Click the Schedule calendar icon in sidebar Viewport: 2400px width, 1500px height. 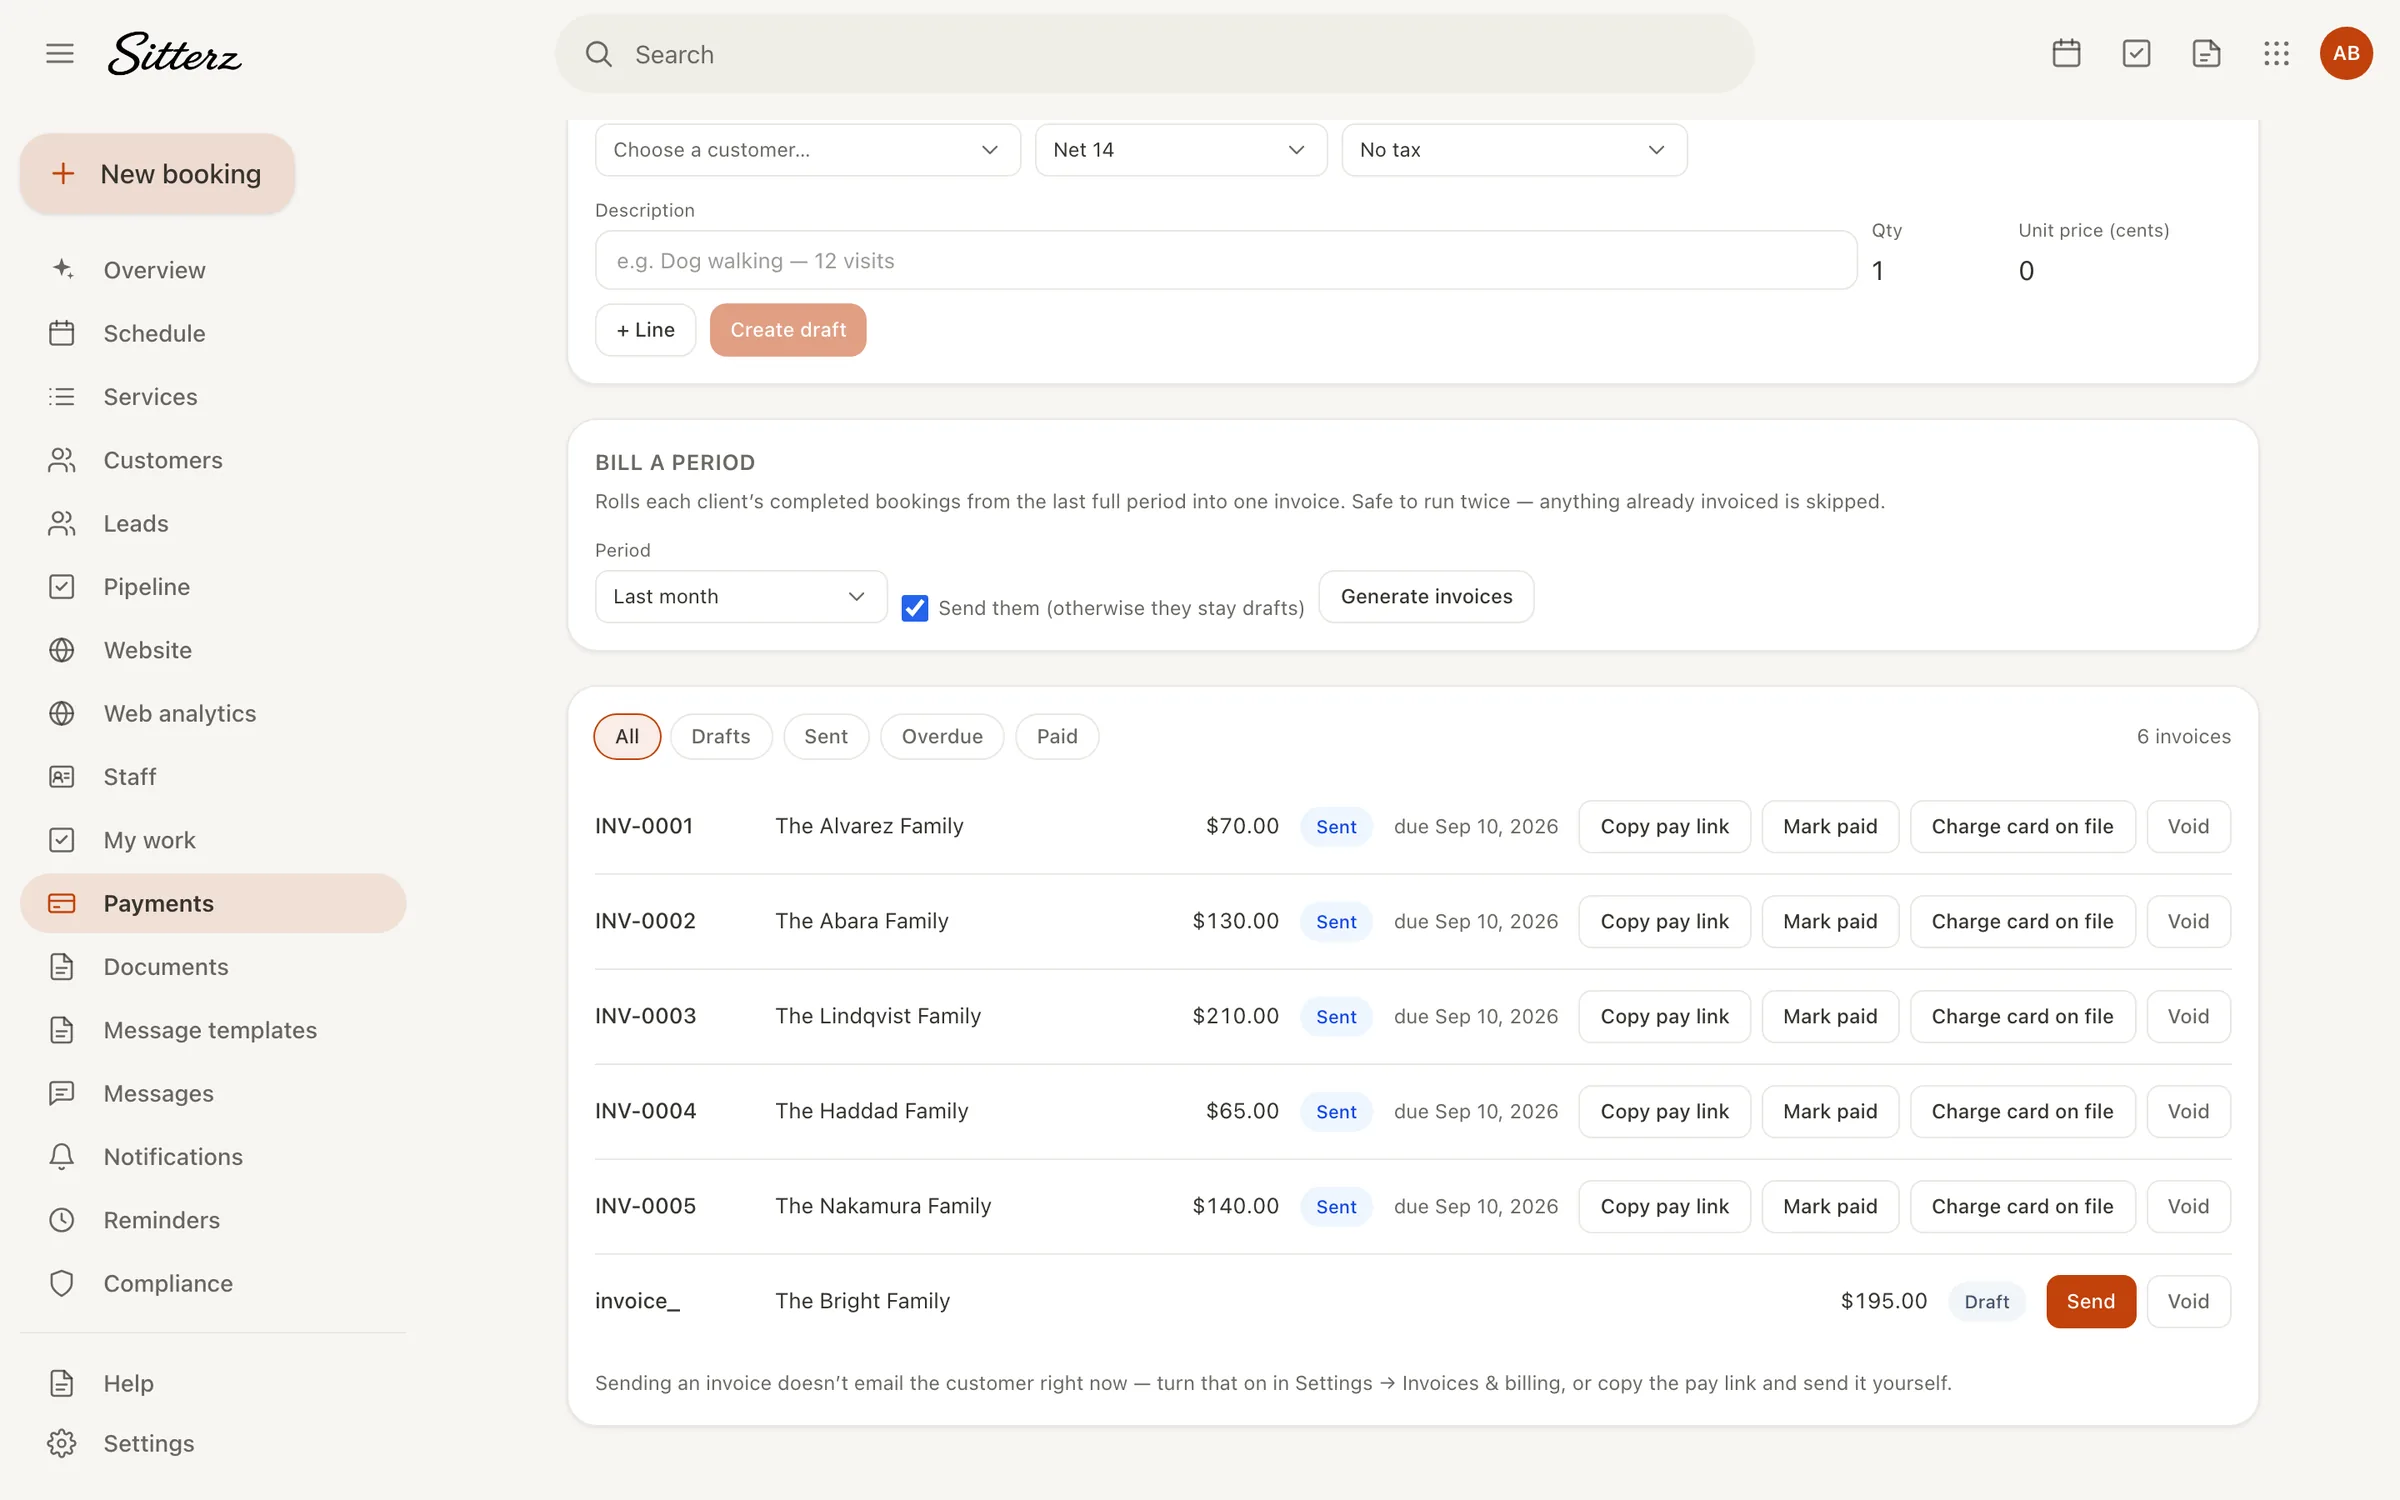(62, 333)
